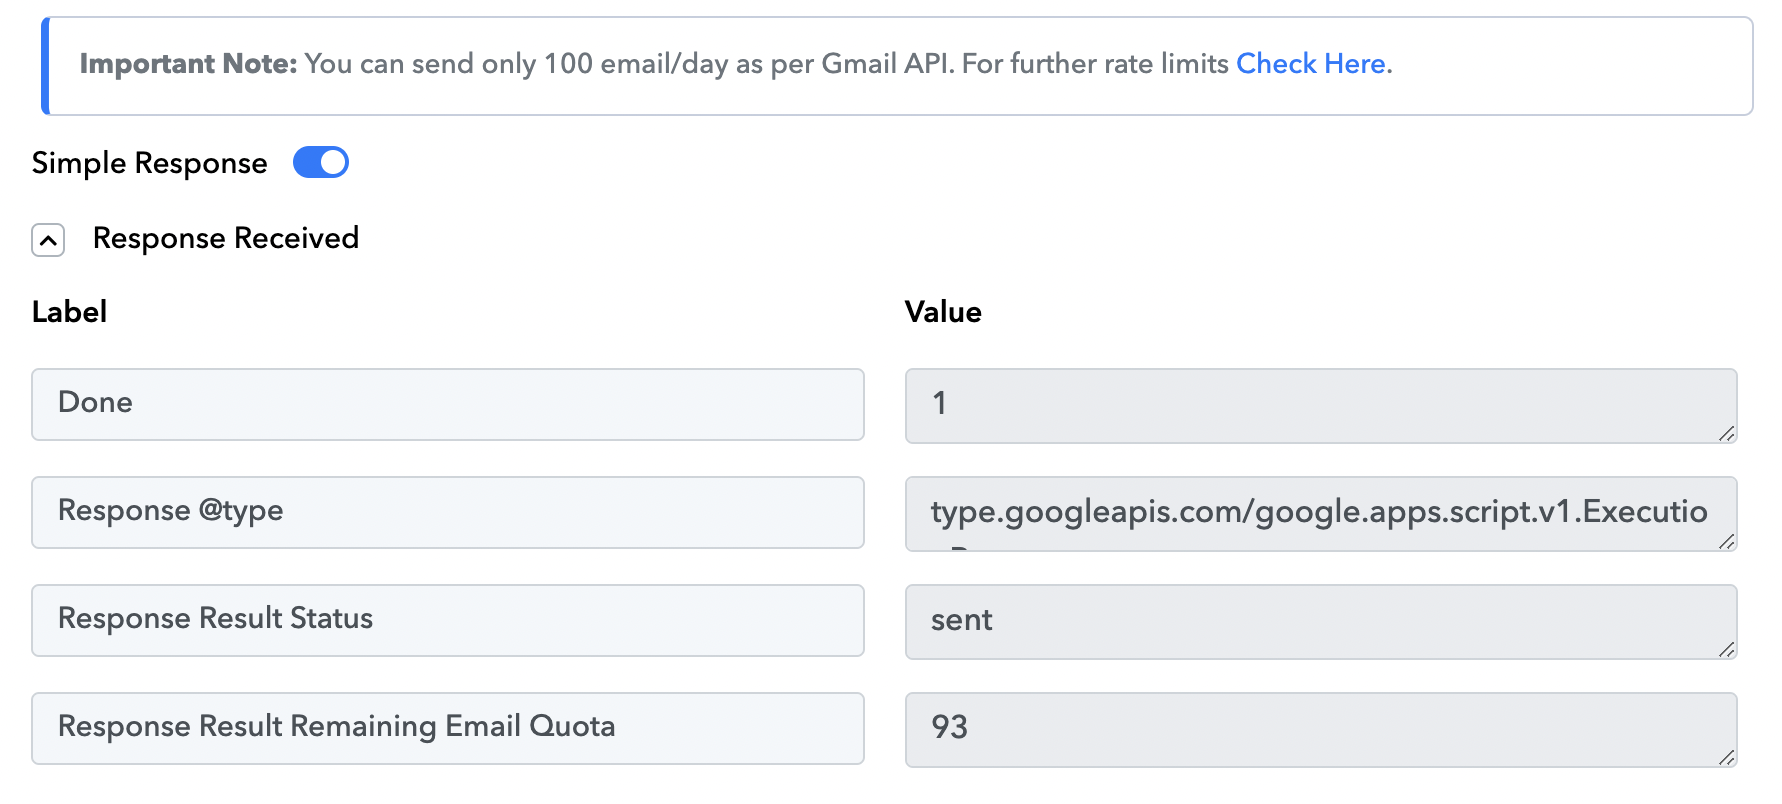Click the Simple Response label text

pos(150,163)
